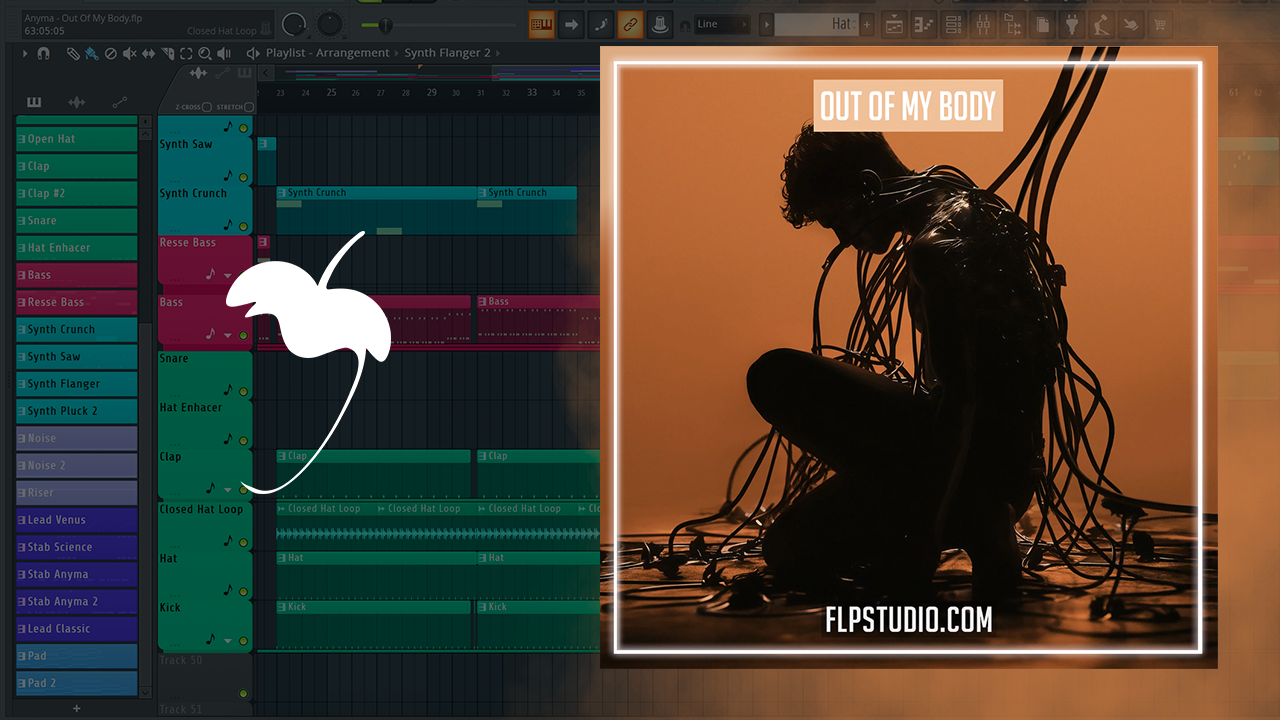Viewport: 1280px width, 720px height.
Task: Open the plugin picker plug icon
Action: pyautogui.click(x=1071, y=24)
